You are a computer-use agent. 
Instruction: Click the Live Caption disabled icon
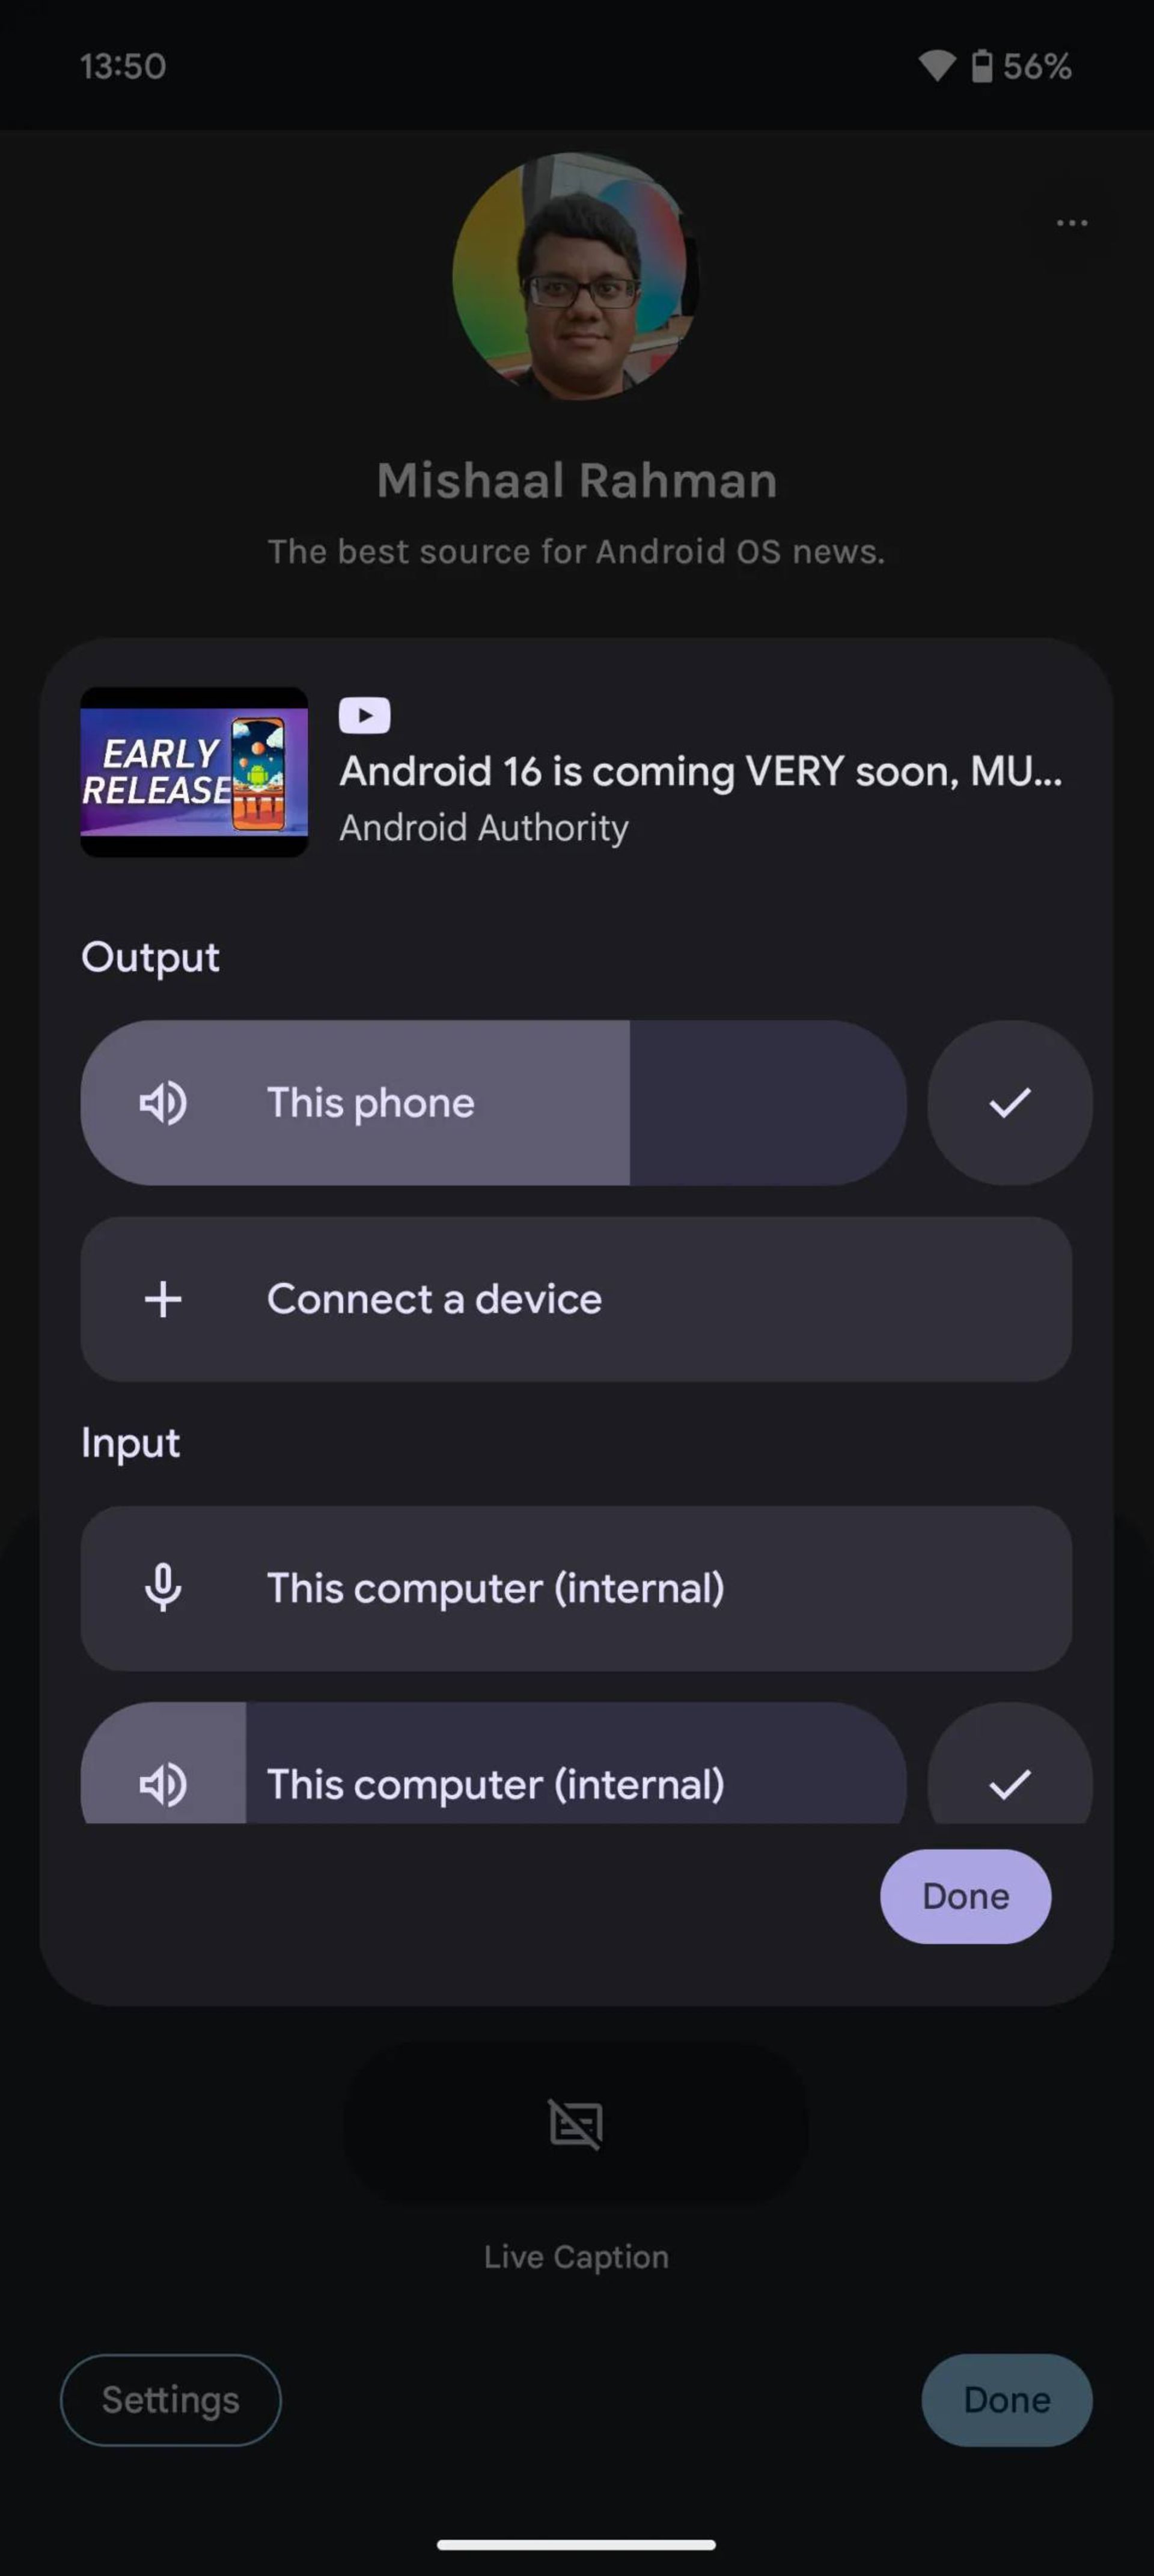576,2124
